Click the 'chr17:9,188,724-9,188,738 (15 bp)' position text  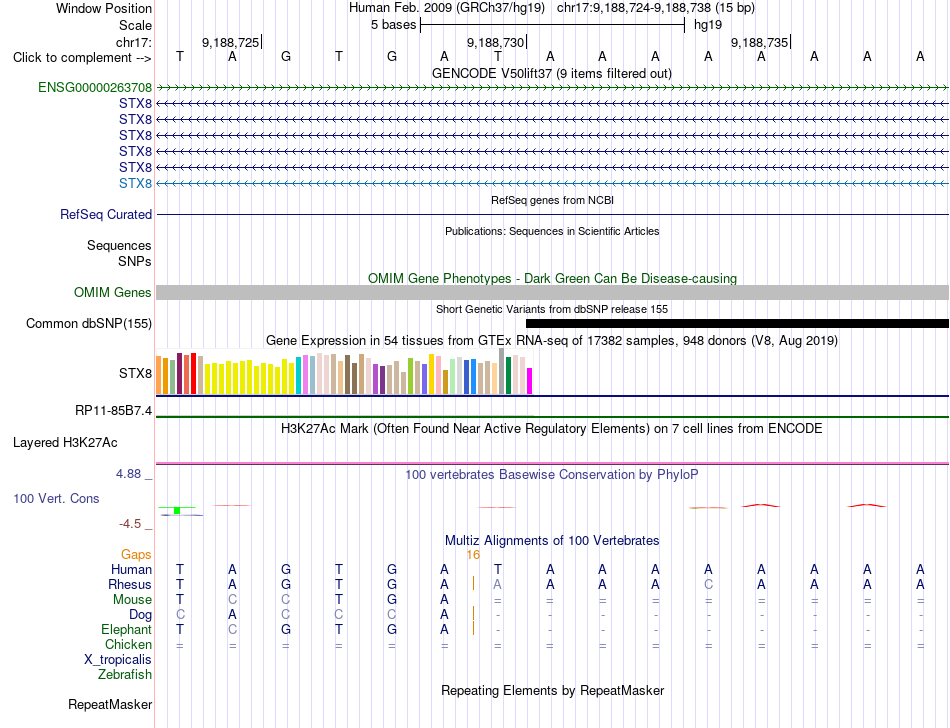point(656,8)
